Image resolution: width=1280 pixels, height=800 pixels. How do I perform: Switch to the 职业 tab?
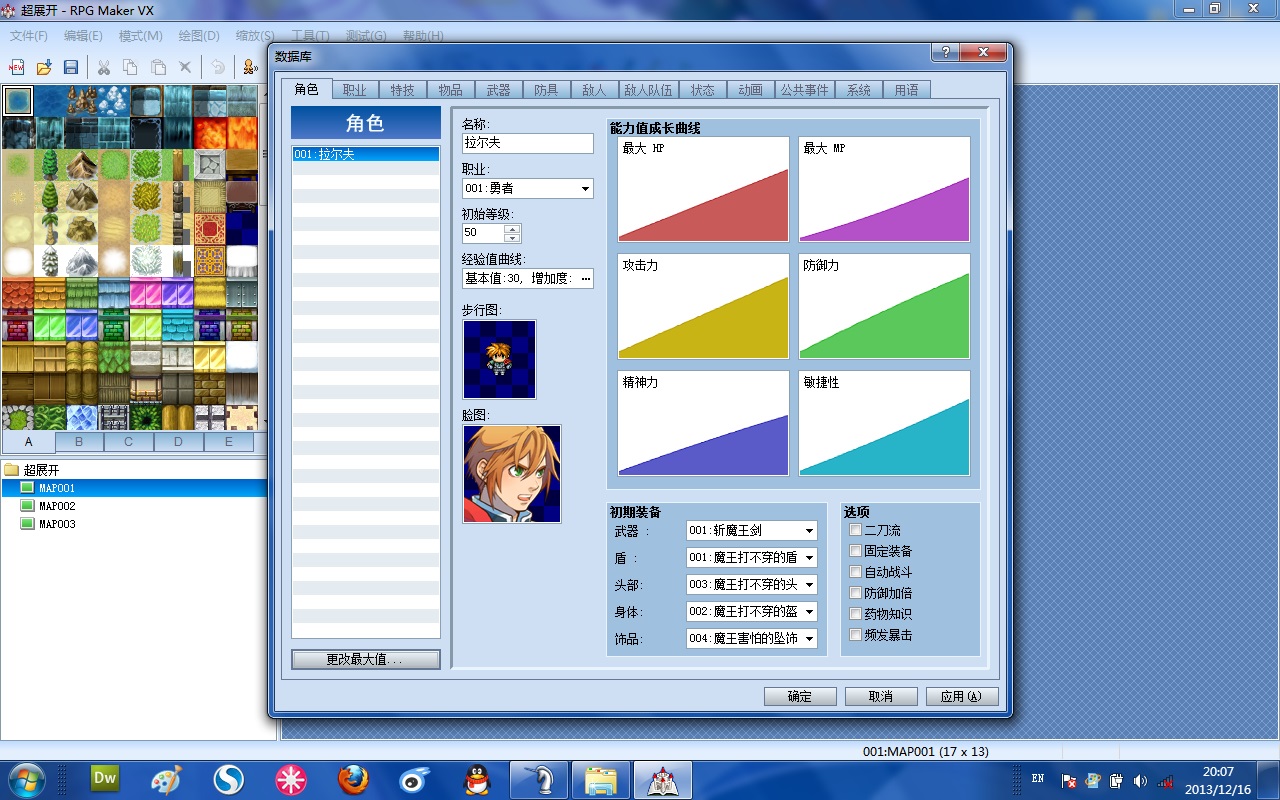(x=355, y=90)
